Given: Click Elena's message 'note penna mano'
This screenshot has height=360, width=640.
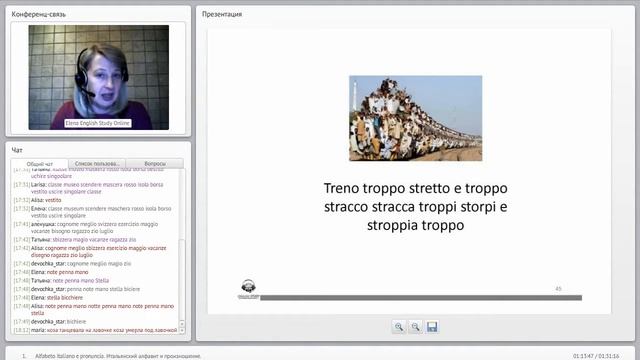Looking at the screenshot, I should (x=67, y=272).
